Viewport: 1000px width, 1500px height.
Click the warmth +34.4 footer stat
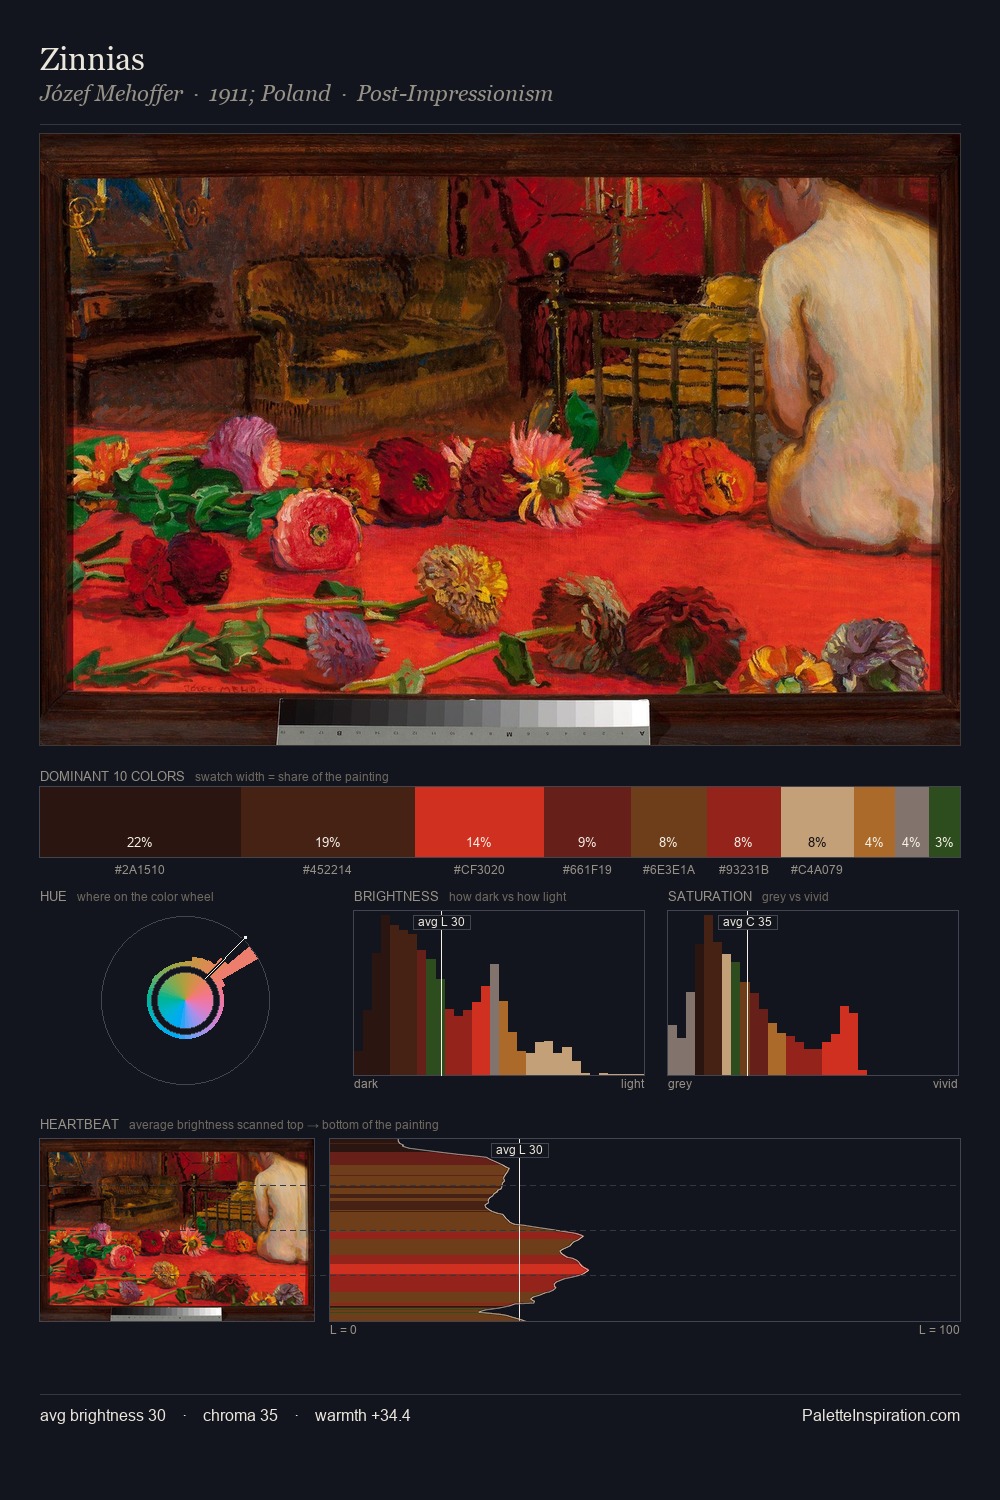[x=362, y=1416]
